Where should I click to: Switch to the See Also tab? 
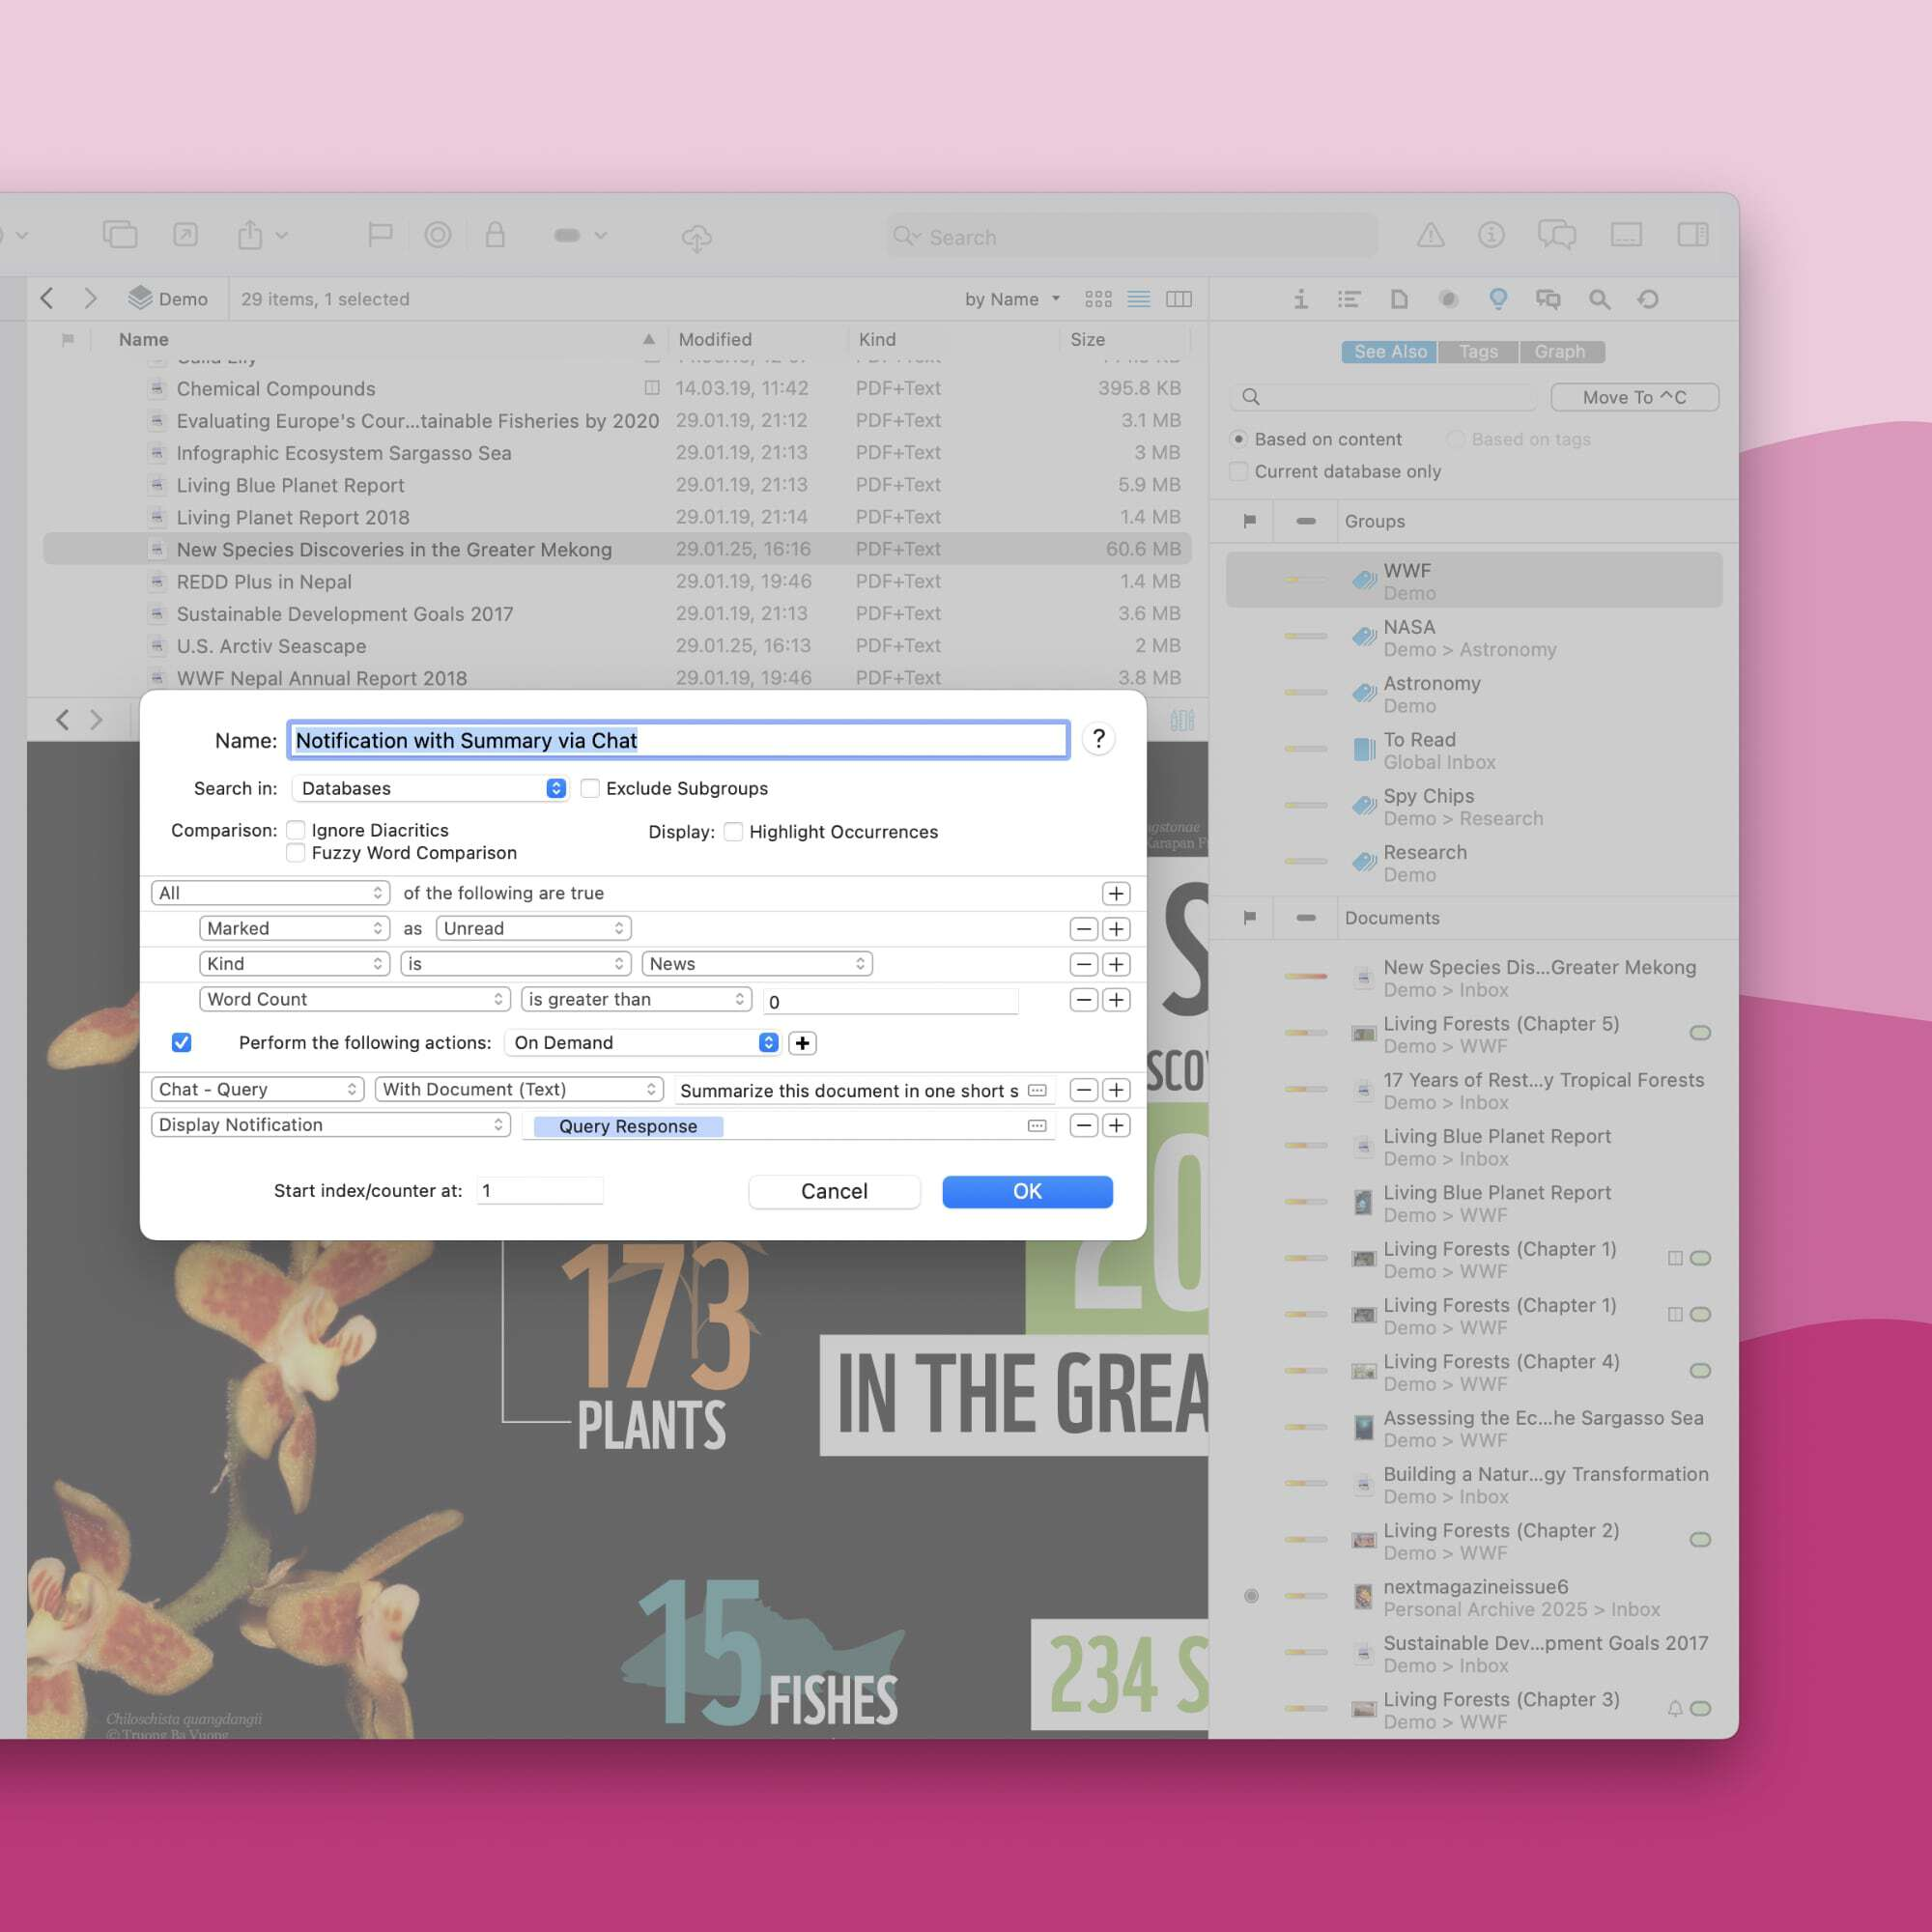(x=1389, y=352)
